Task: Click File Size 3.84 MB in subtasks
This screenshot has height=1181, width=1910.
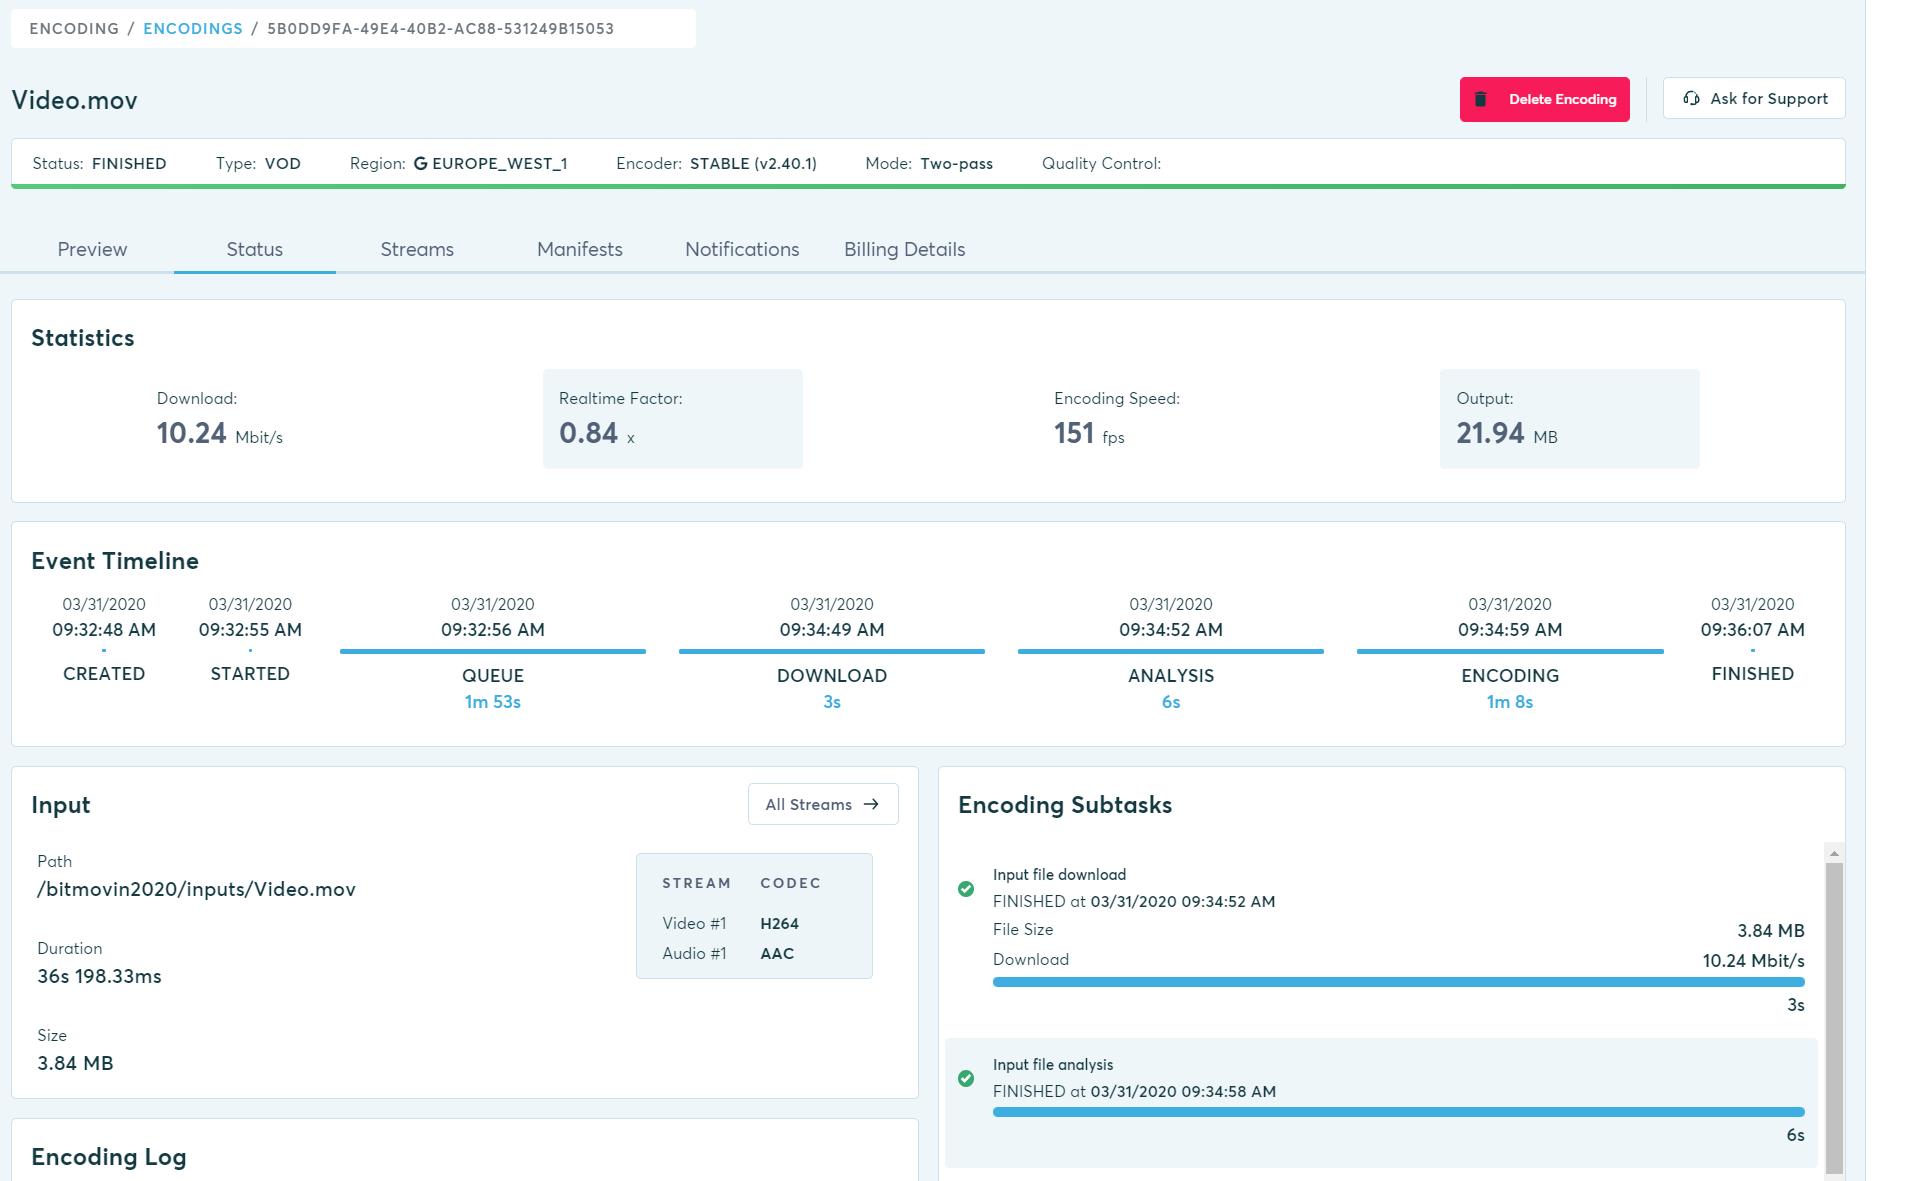Action: pyautogui.click(x=1398, y=930)
